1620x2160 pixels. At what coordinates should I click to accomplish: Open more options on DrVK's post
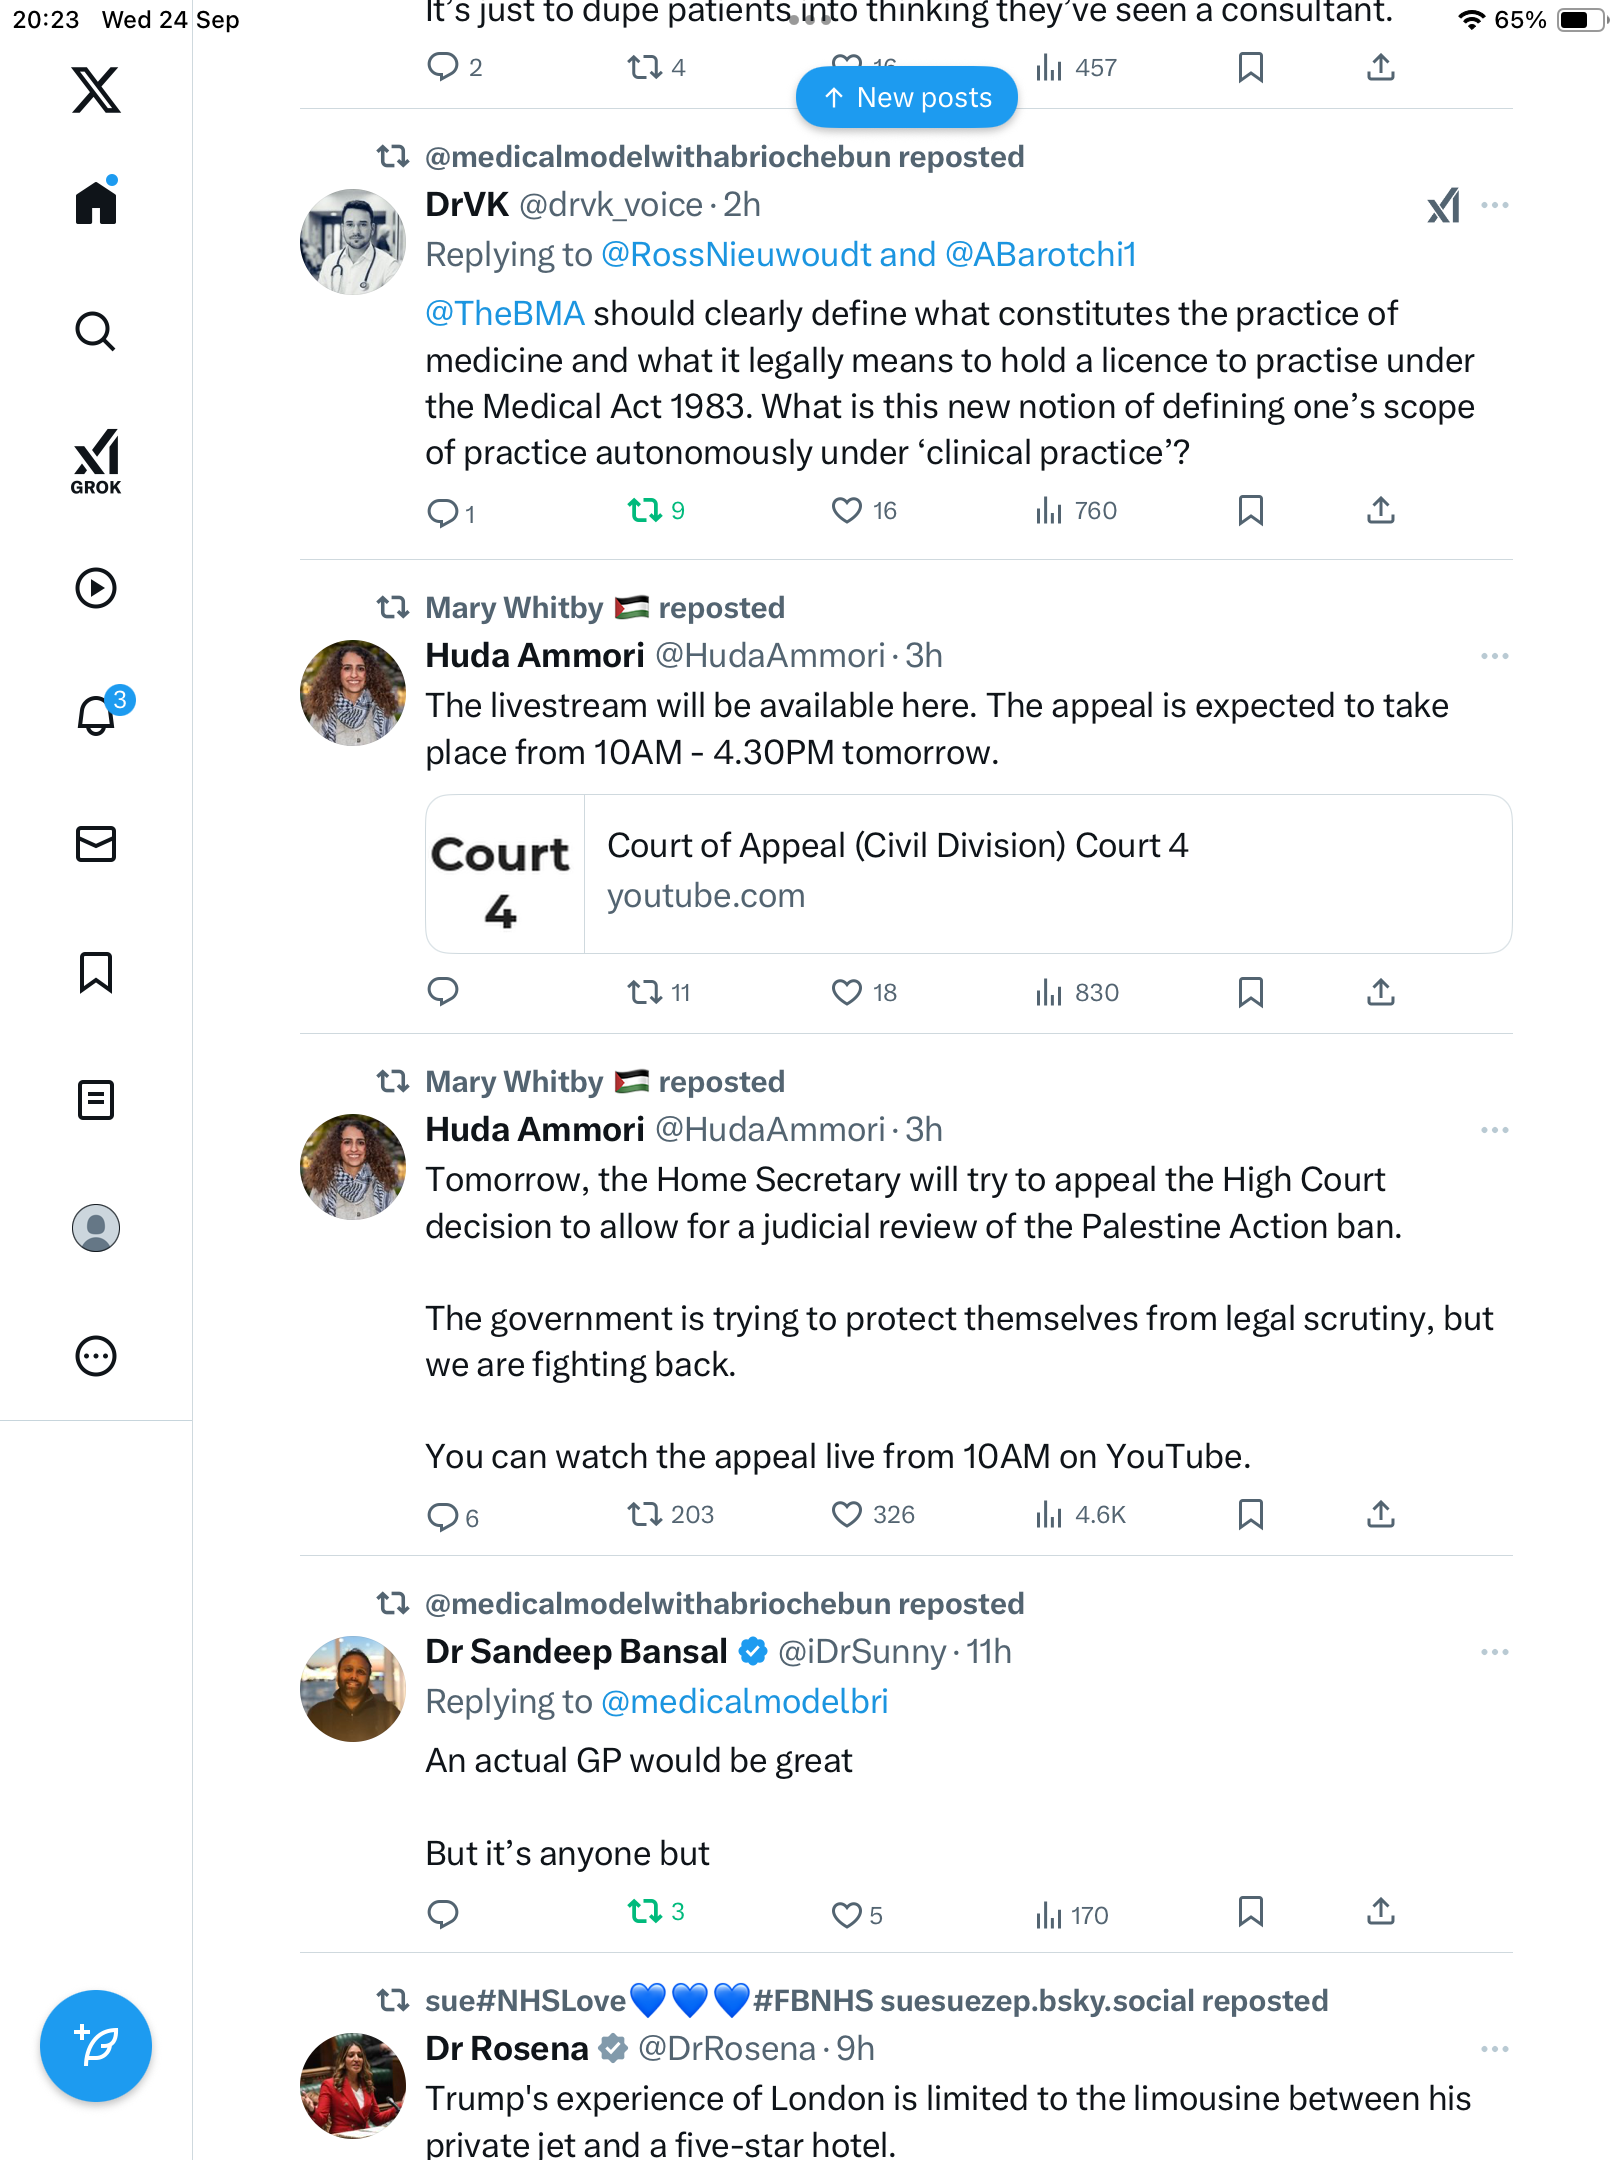1495,206
